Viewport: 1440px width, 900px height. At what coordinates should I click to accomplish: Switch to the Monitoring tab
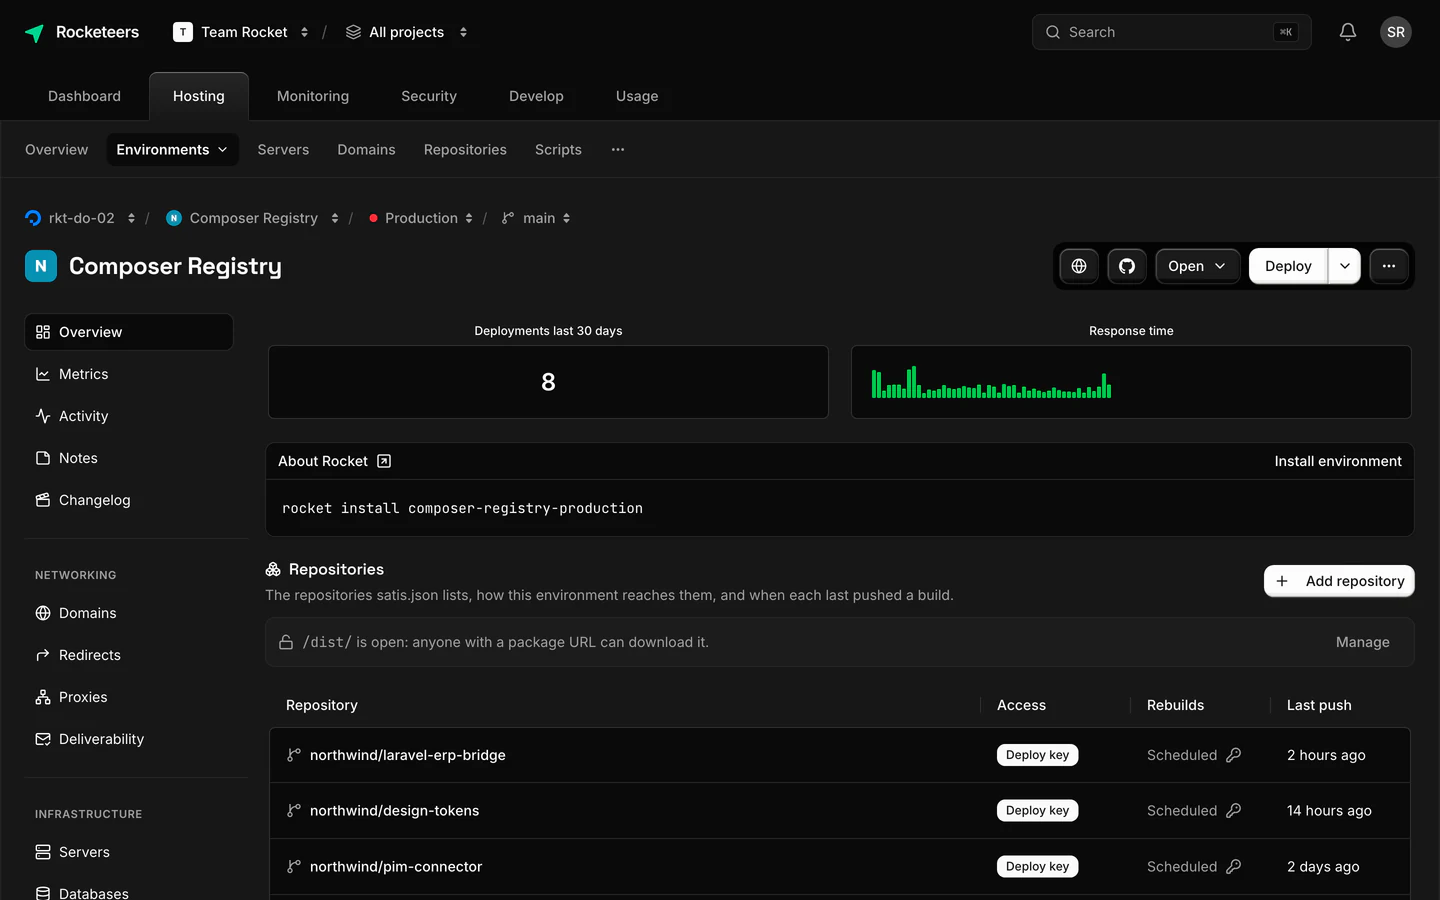point(313,96)
